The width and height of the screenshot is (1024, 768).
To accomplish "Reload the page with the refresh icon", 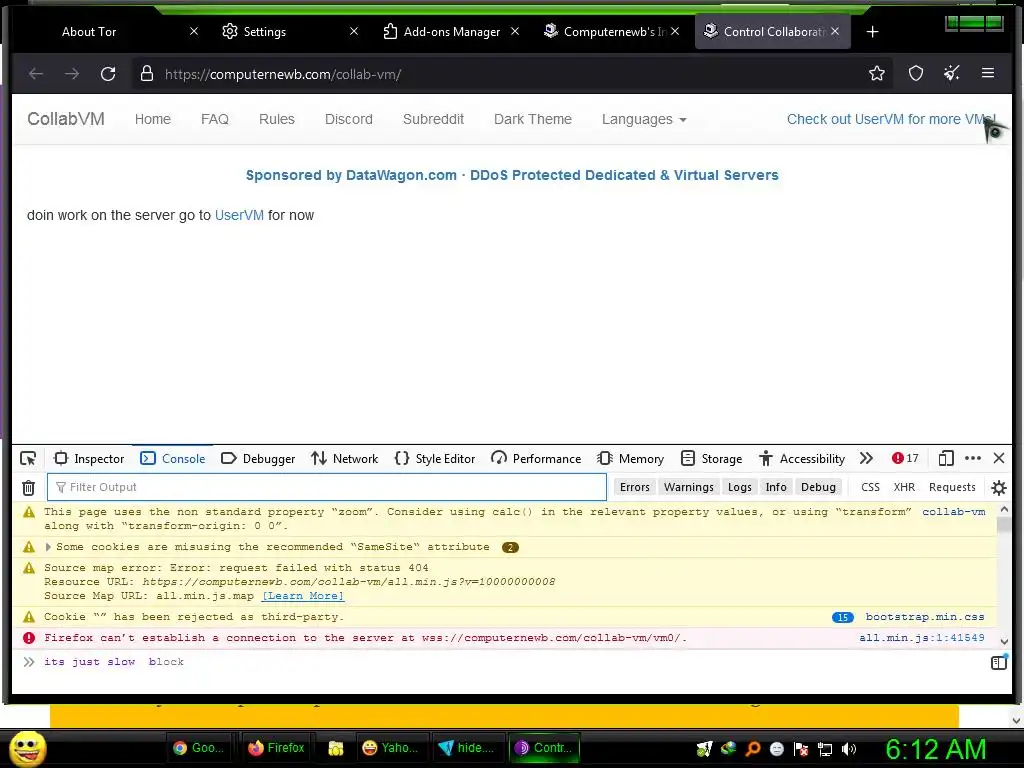I will [x=108, y=74].
